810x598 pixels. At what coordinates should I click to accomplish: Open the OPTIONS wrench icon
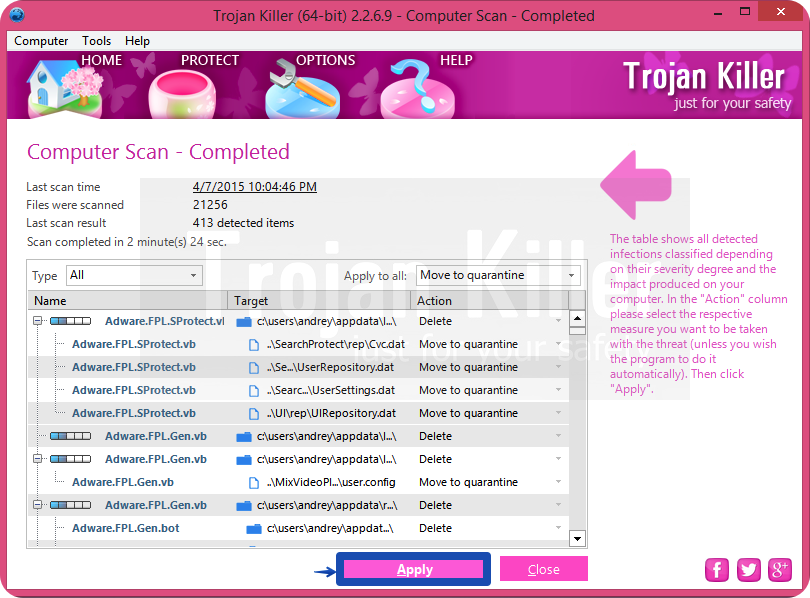303,90
